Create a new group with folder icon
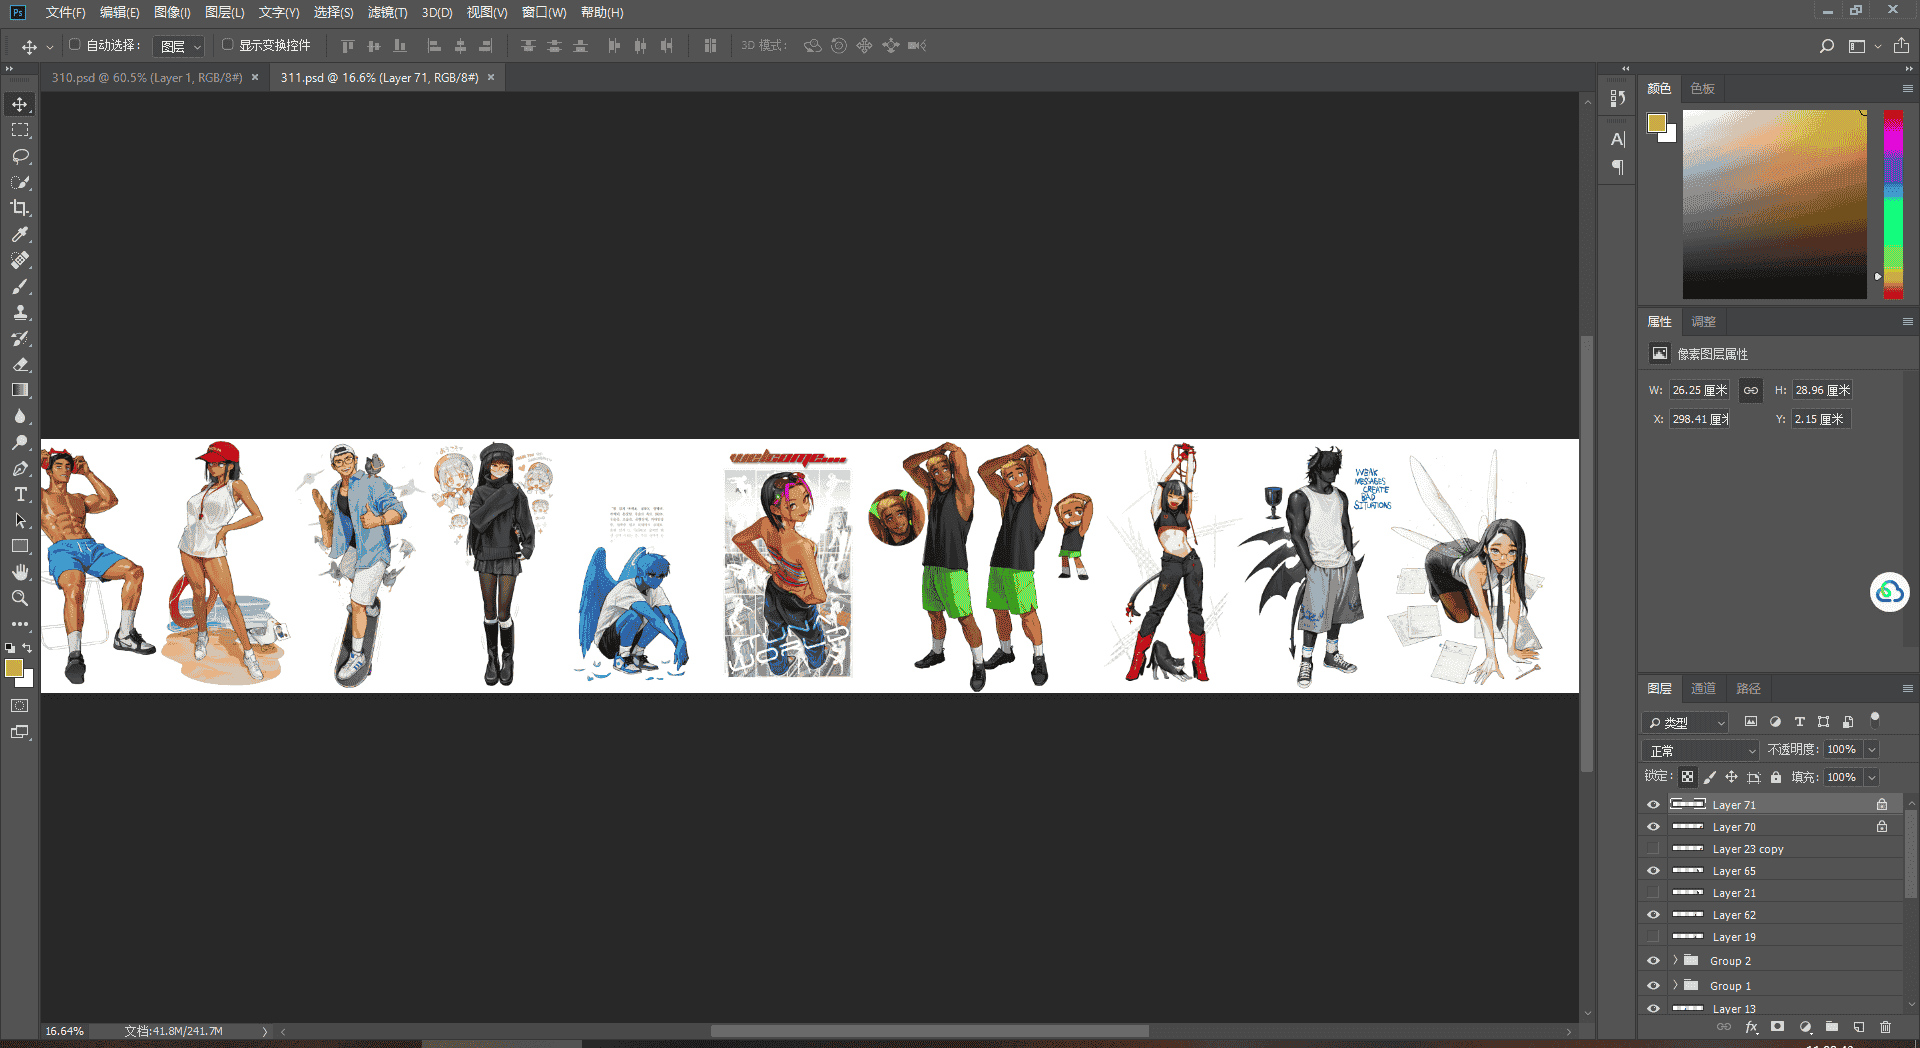This screenshot has width=1920, height=1048. click(1832, 1027)
